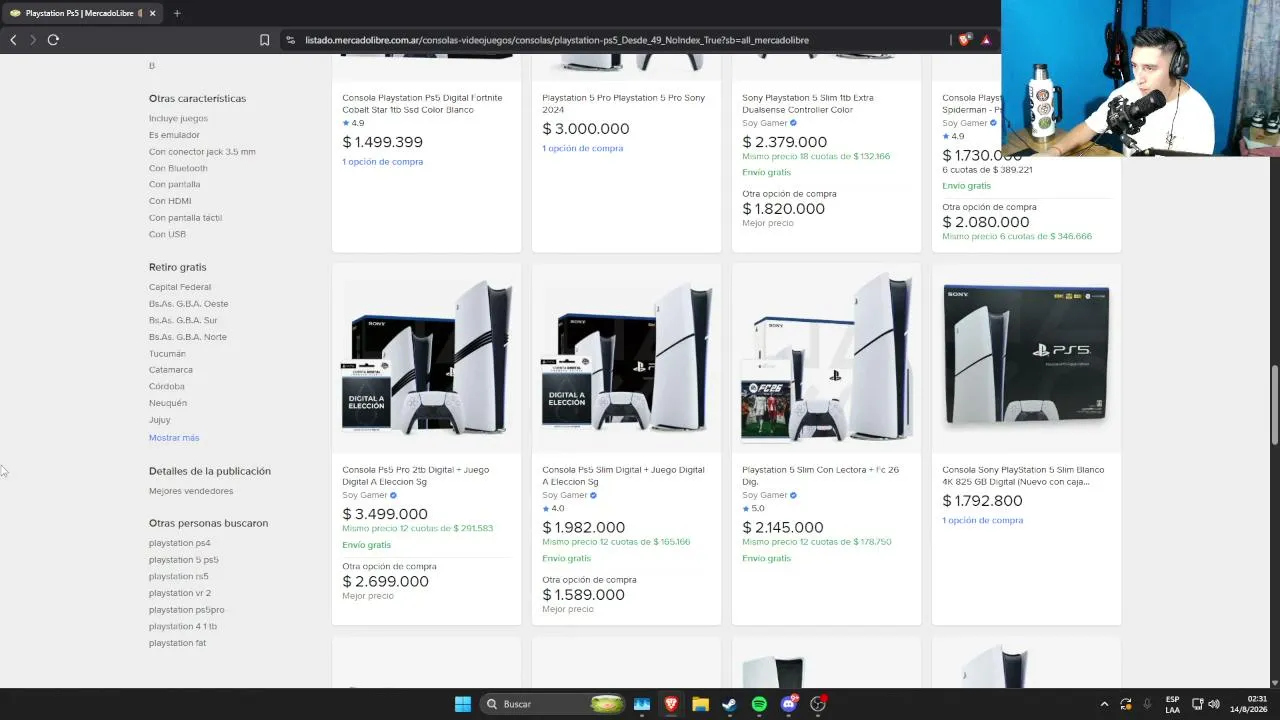Open Consola Ps5 Pro 2tb Digital title link
This screenshot has width=1280, height=720.
tap(416, 476)
